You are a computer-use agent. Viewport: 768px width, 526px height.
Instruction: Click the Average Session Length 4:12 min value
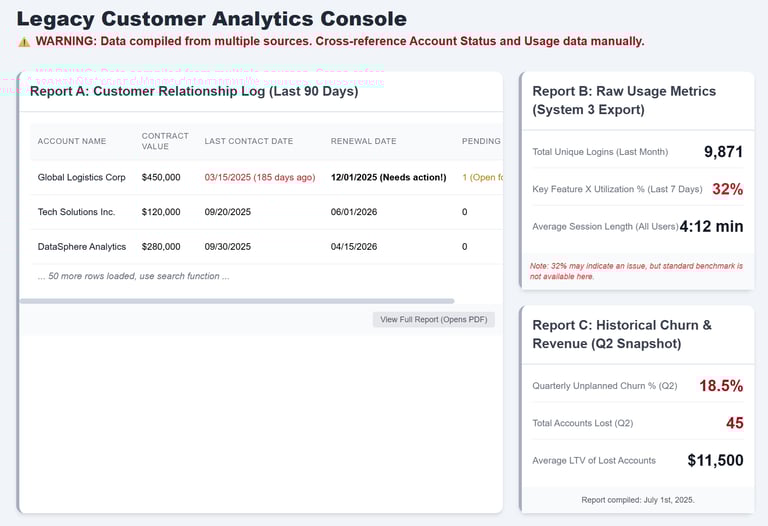pos(711,226)
